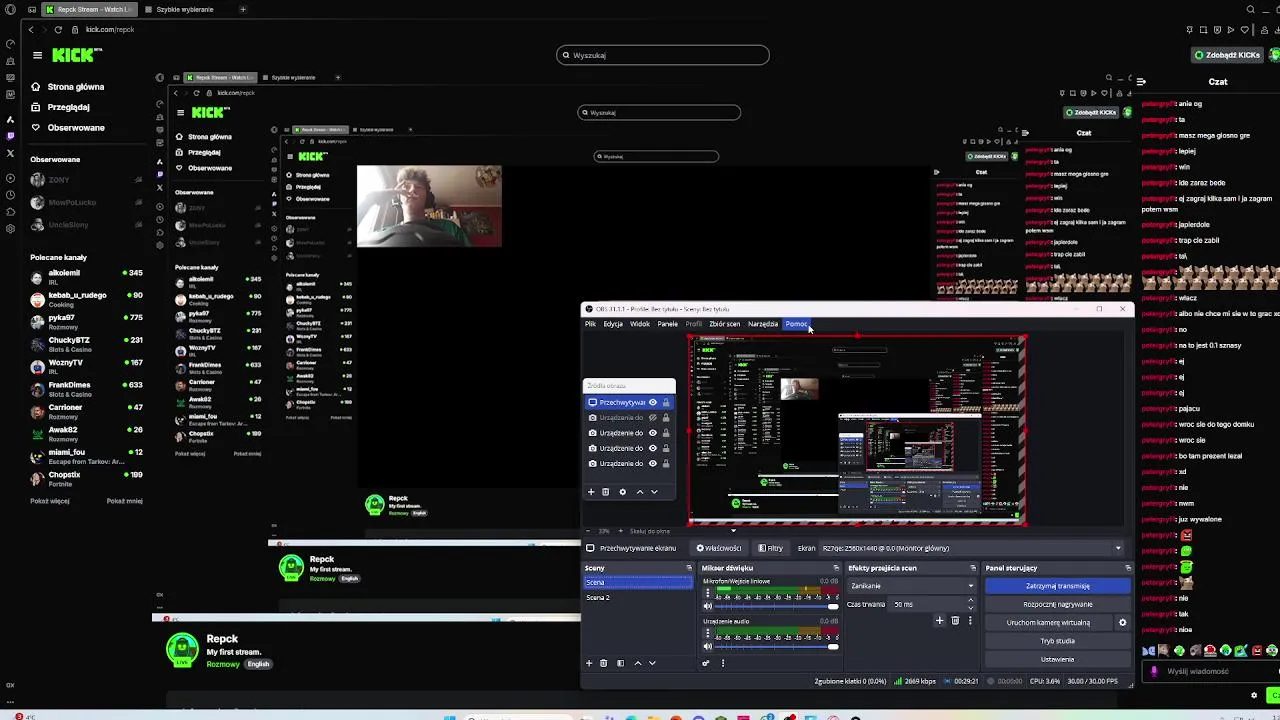Viewport: 1280px width, 720px height.
Task: Open Edycja menu in OBS
Action: [x=613, y=324]
